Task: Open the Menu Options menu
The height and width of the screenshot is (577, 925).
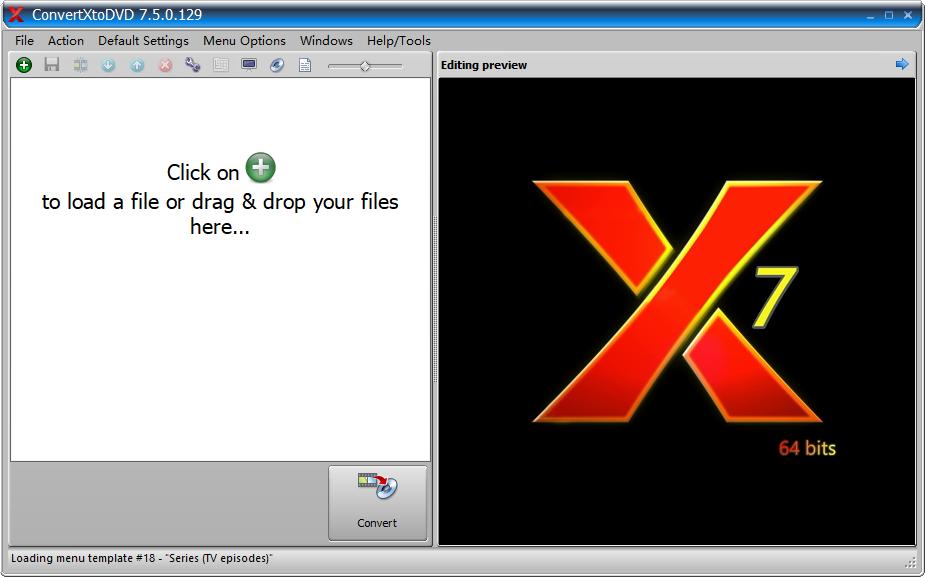Action: (x=244, y=41)
